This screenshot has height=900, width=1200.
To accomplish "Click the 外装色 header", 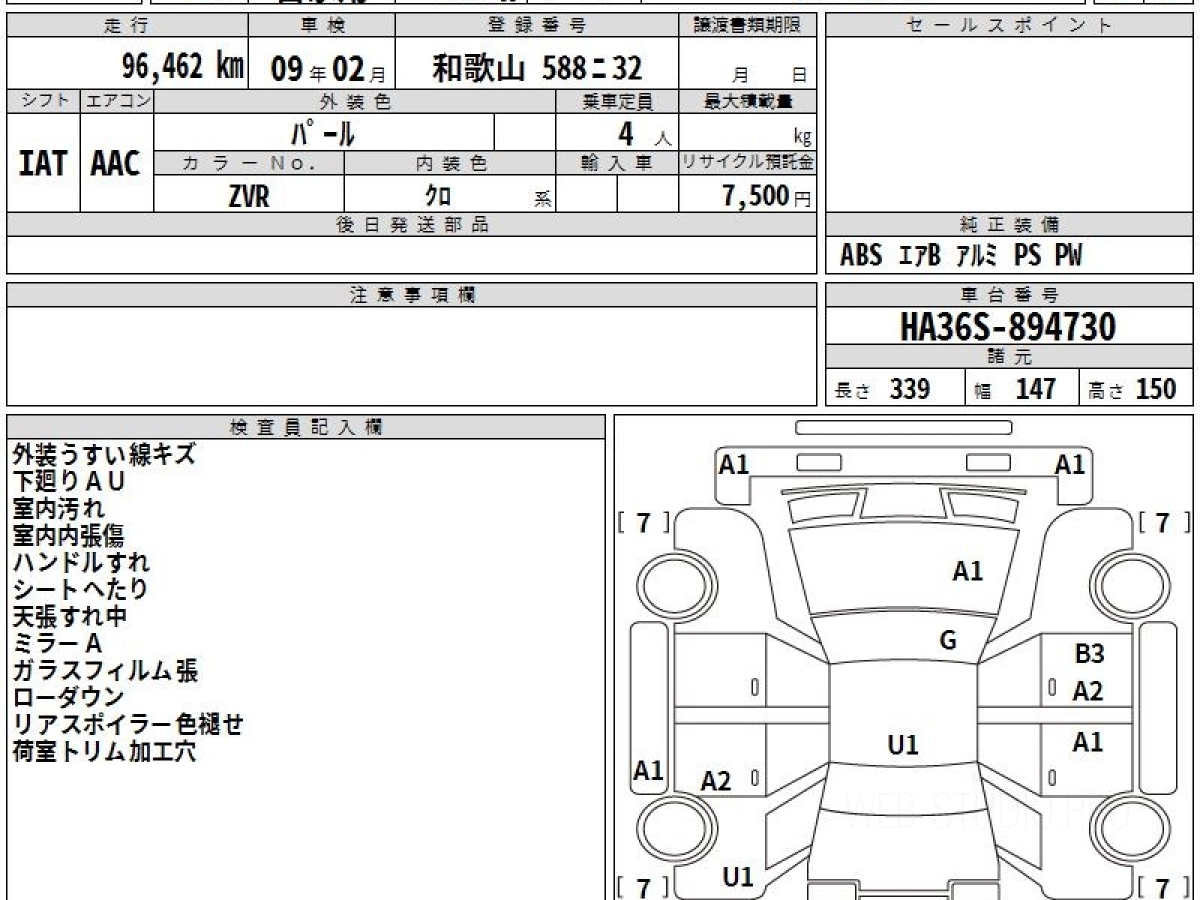I will [355, 101].
